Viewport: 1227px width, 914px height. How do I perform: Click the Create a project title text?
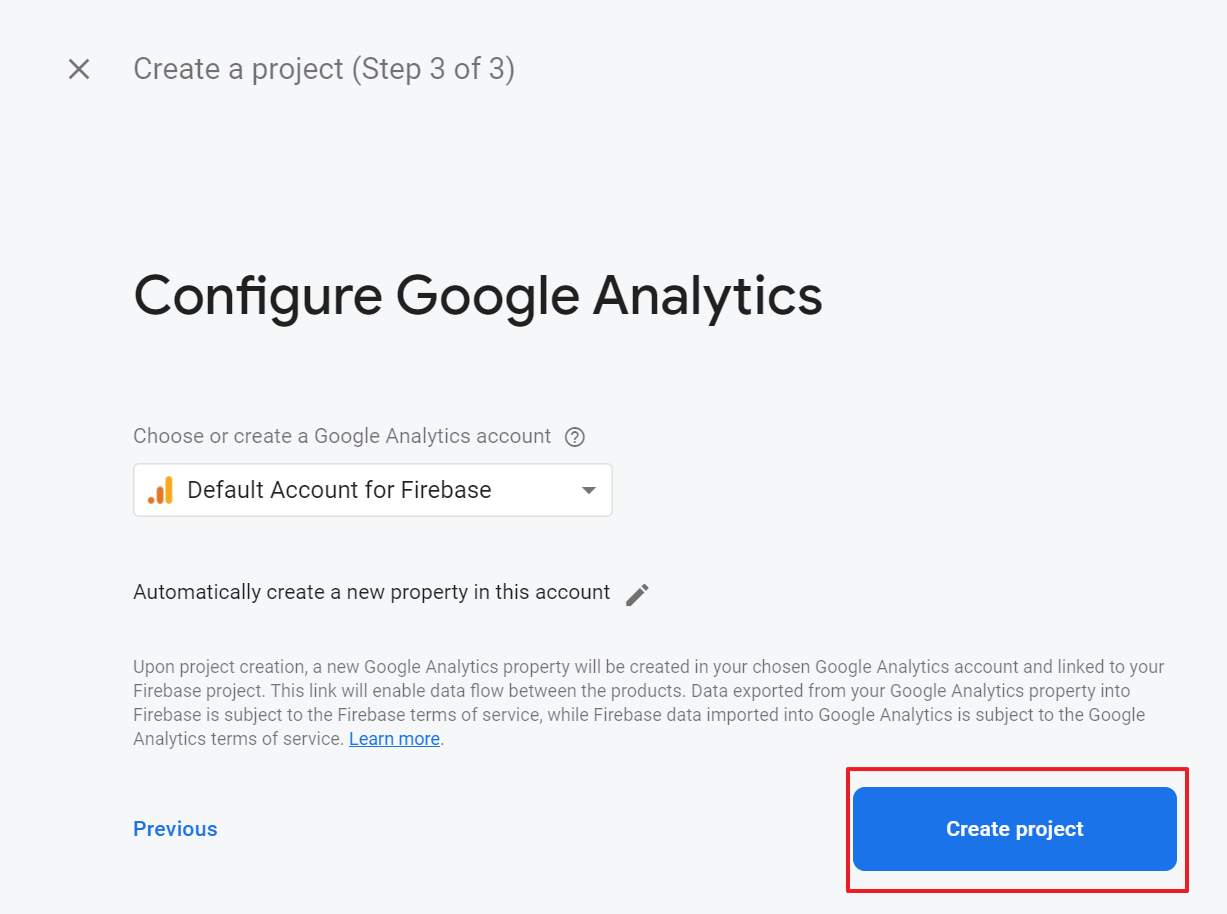coord(238,69)
